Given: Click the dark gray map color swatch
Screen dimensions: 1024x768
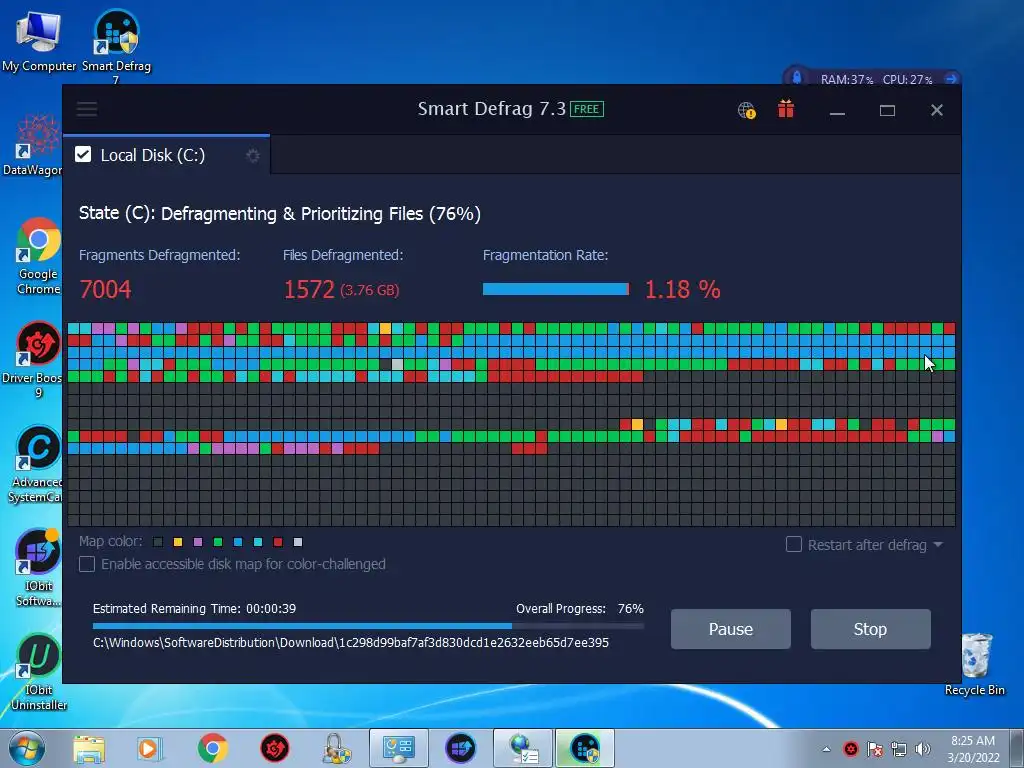Looking at the screenshot, I should click(158, 542).
